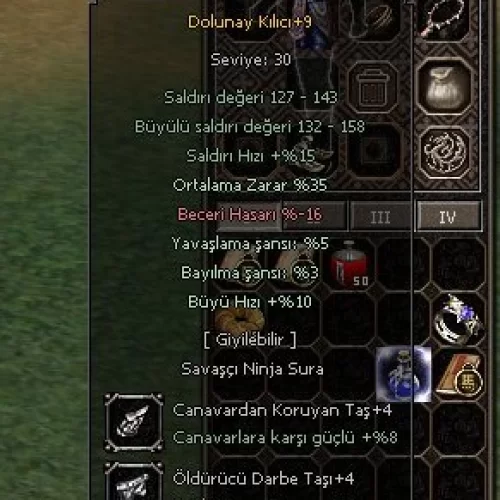This screenshot has height=500, width=500.
Task: Select the silver ring with blue gem
Action: pyautogui.click(x=457, y=319)
